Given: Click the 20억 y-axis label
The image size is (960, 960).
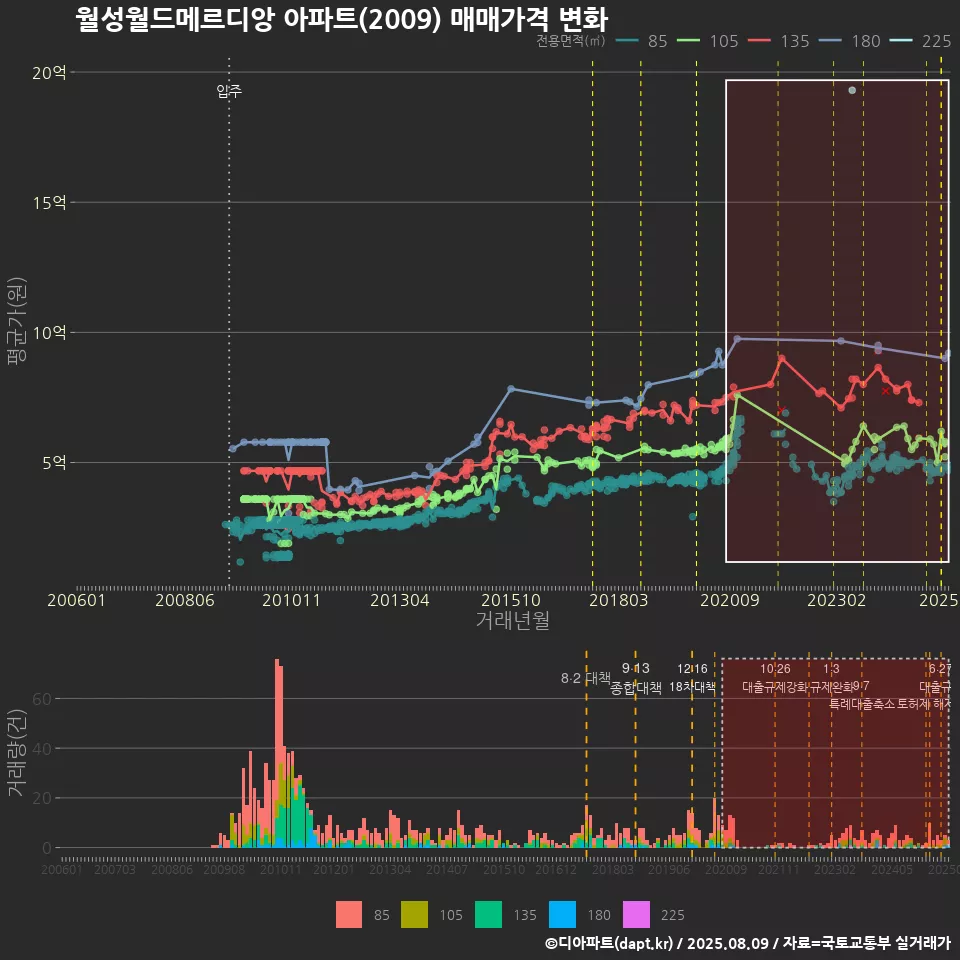Looking at the screenshot, I should point(49,73).
